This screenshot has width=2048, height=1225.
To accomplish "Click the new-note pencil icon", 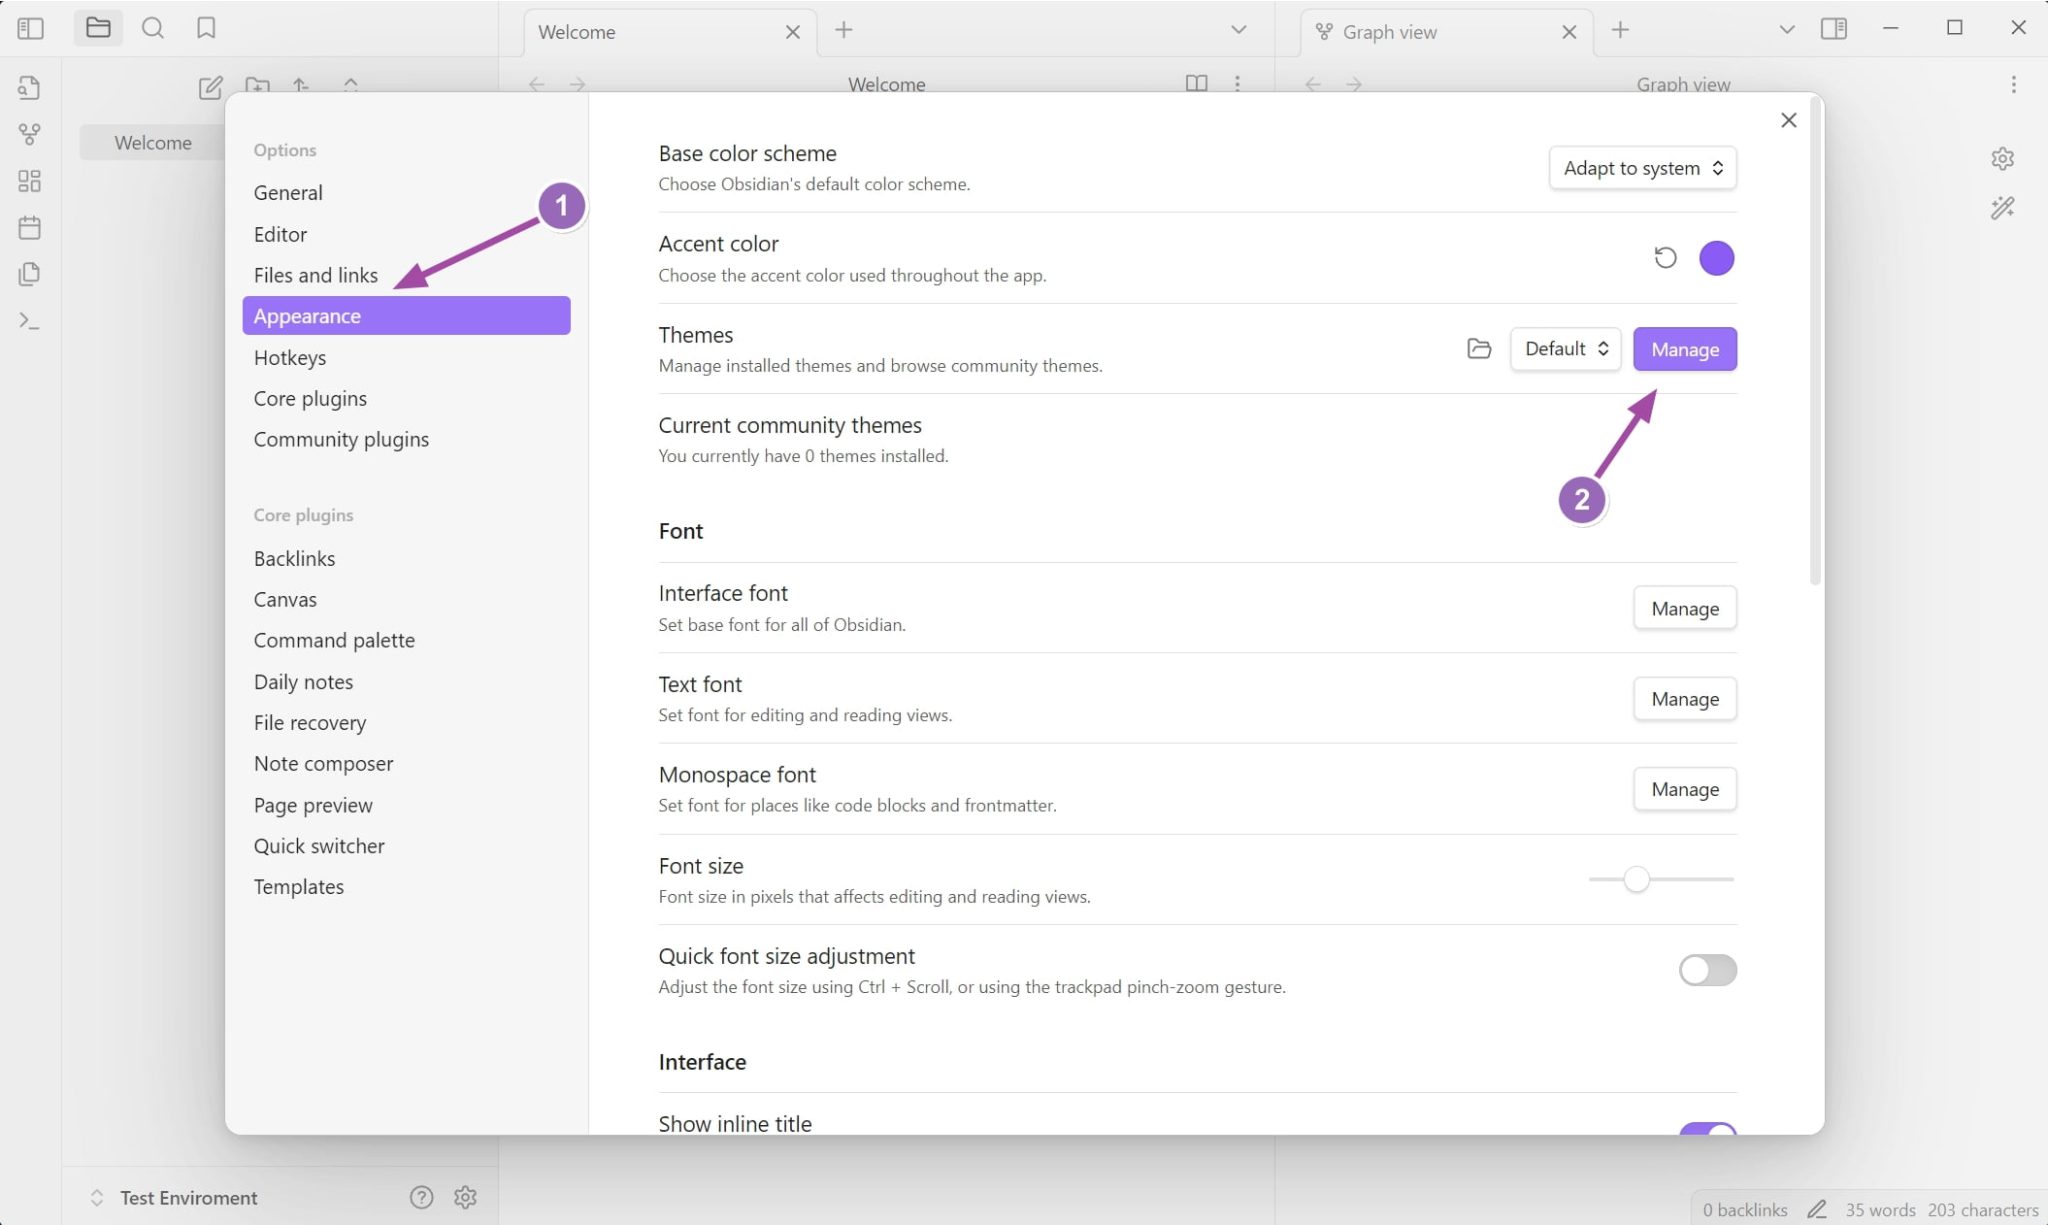I will pos(210,88).
